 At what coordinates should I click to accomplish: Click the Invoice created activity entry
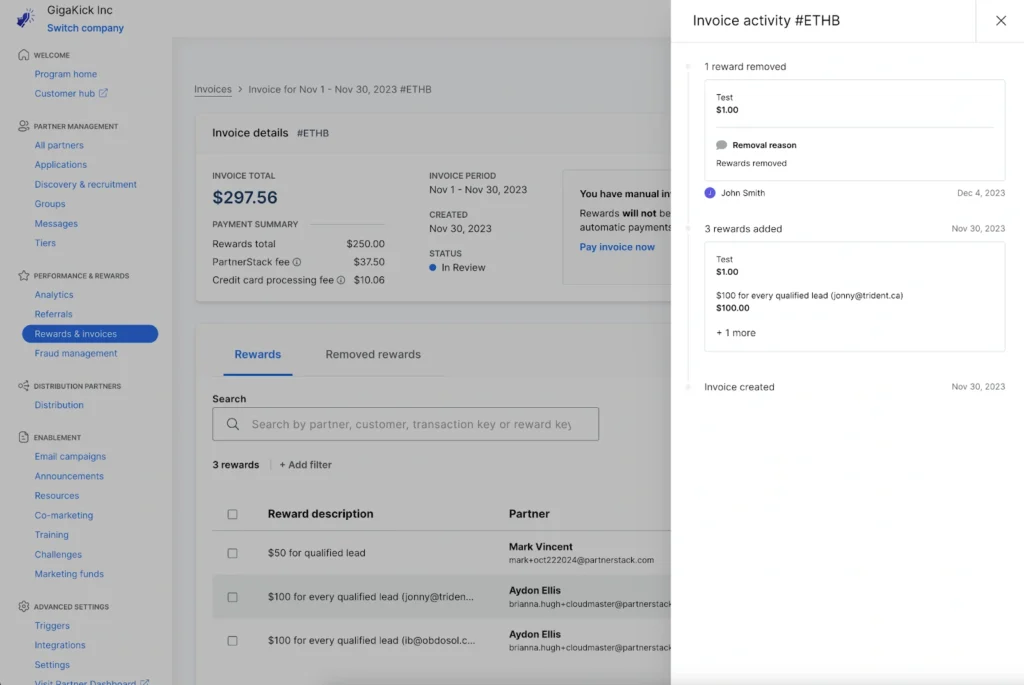739,387
